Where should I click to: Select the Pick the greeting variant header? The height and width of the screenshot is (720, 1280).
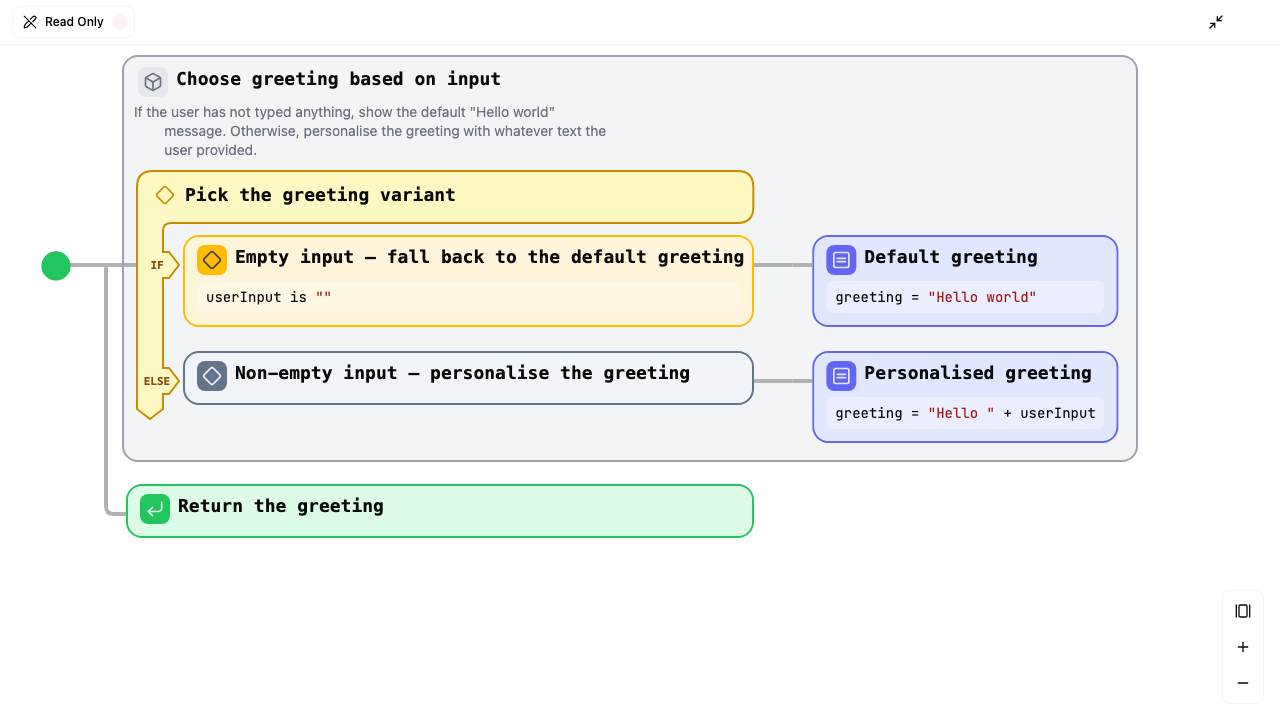point(445,196)
